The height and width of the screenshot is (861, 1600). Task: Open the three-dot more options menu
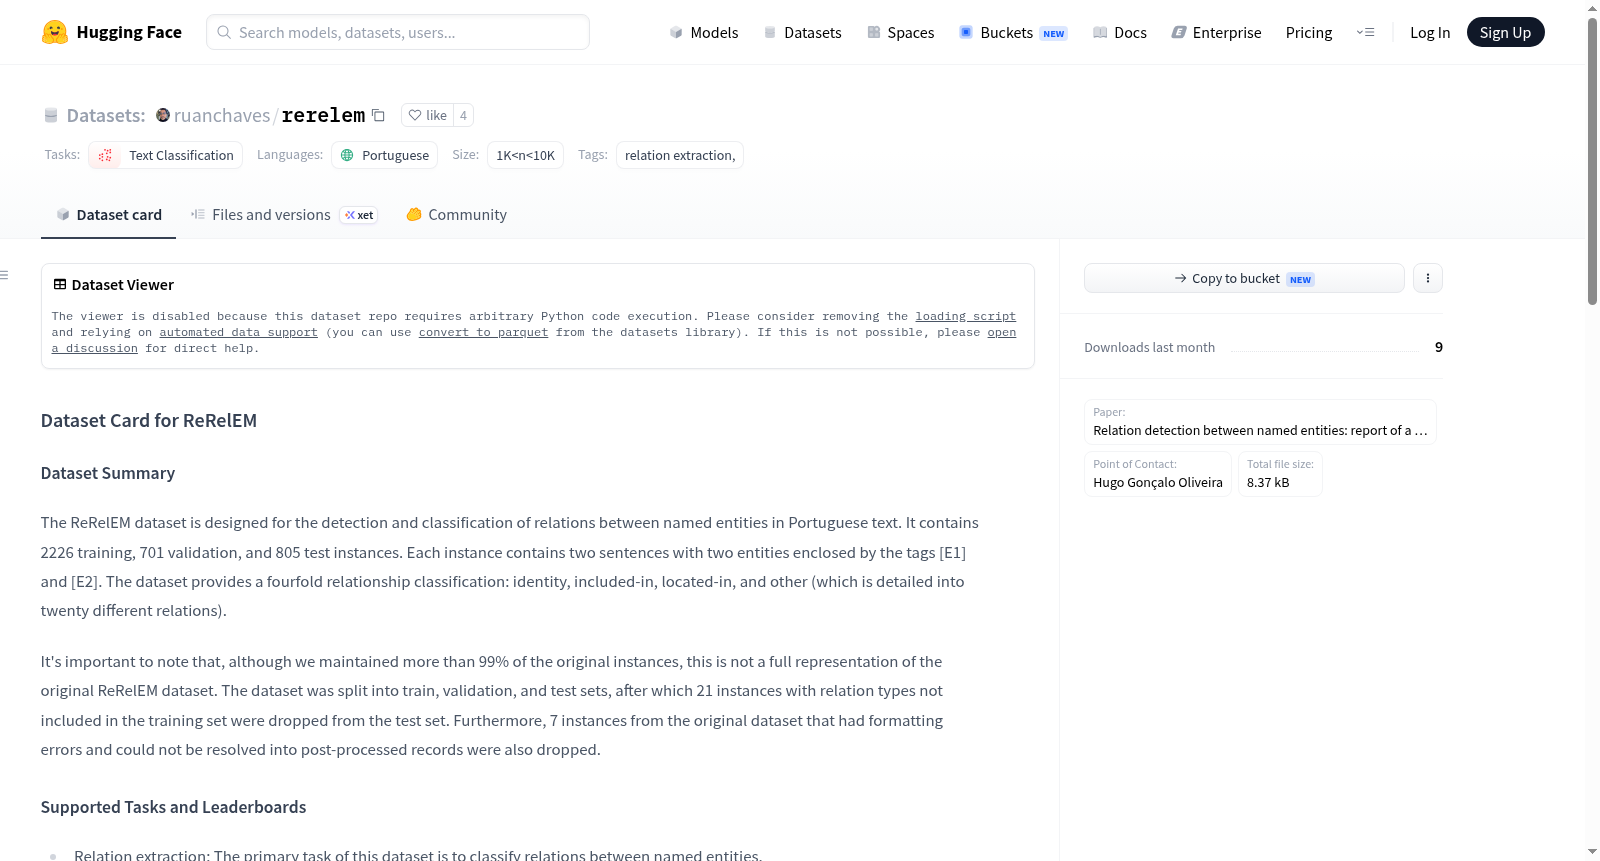1428,278
